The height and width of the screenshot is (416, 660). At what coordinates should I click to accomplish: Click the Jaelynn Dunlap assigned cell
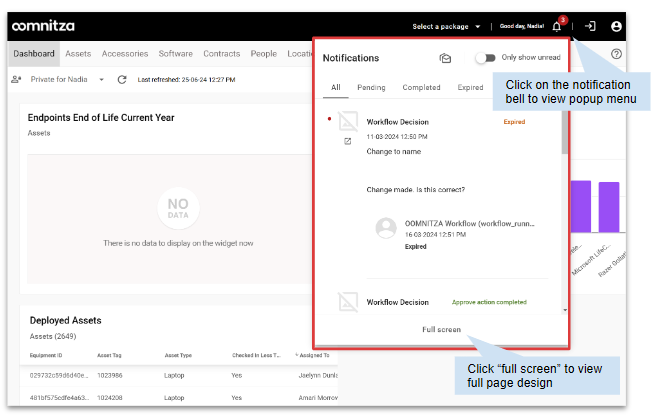click(x=318, y=376)
